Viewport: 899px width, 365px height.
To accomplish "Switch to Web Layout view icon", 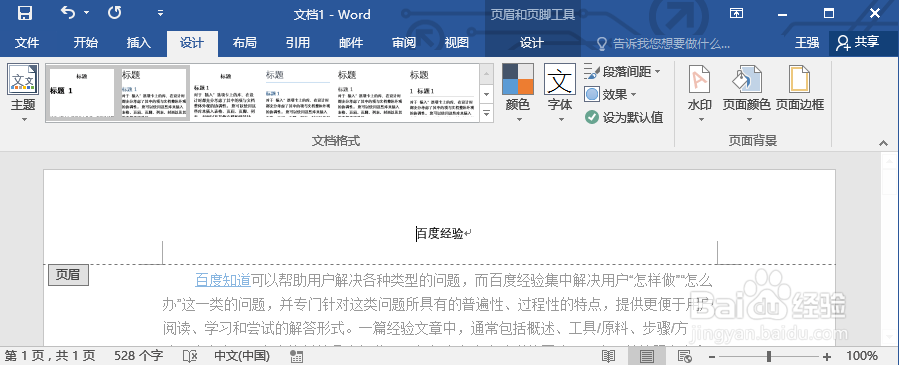I will (x=685, y=356).
